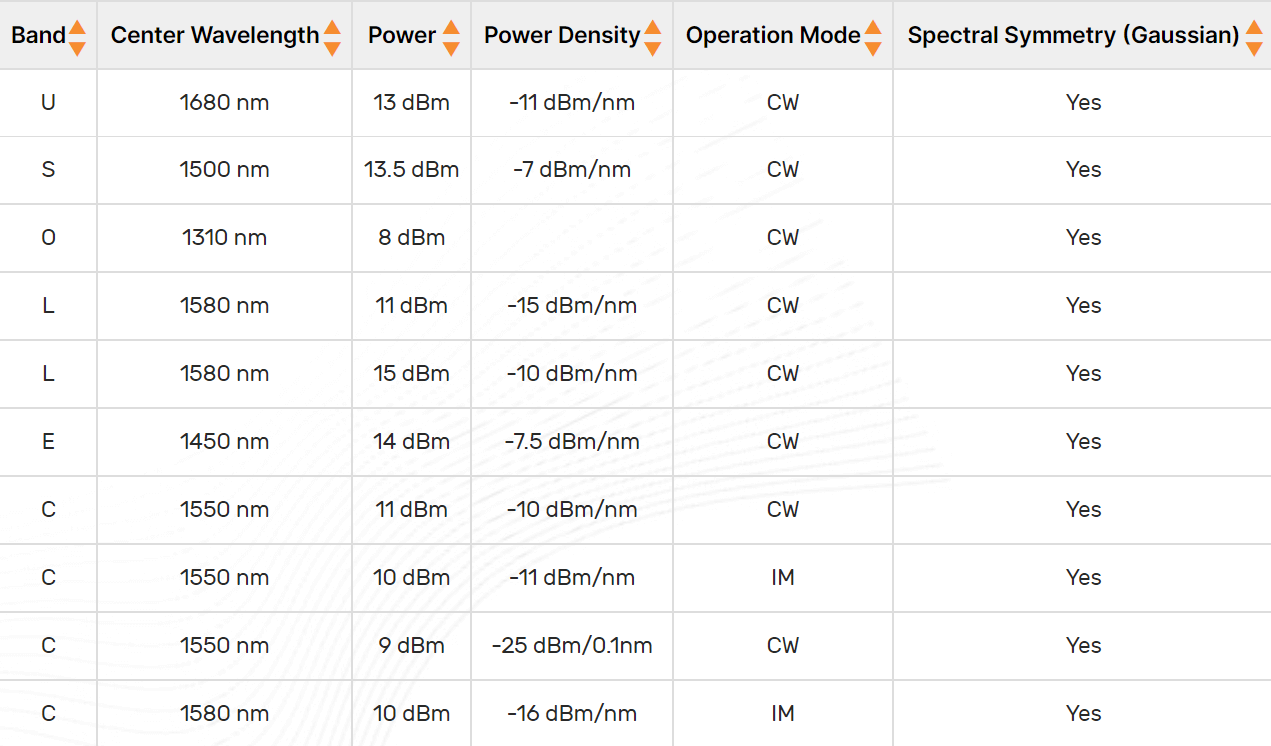Sort Operation Mode descending with down arrow
The width and height of the screenshot is (1271, 746).
[872, 47]
